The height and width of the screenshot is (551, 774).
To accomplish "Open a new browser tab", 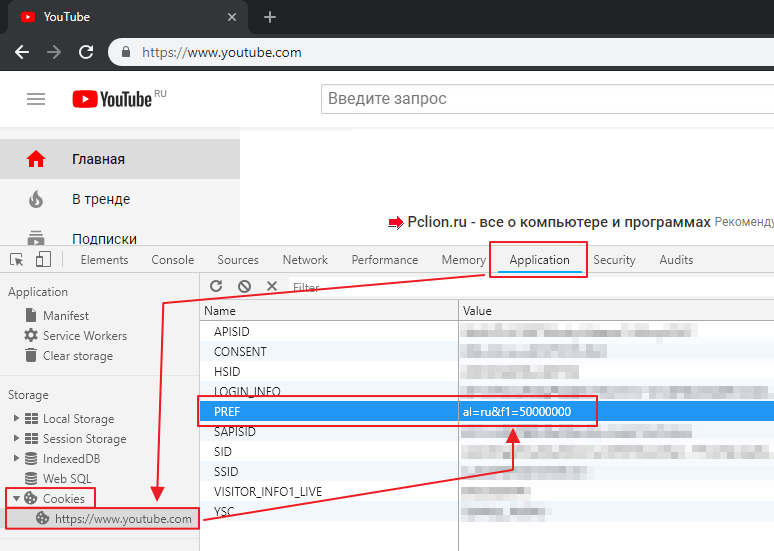I will coord(270,17).
